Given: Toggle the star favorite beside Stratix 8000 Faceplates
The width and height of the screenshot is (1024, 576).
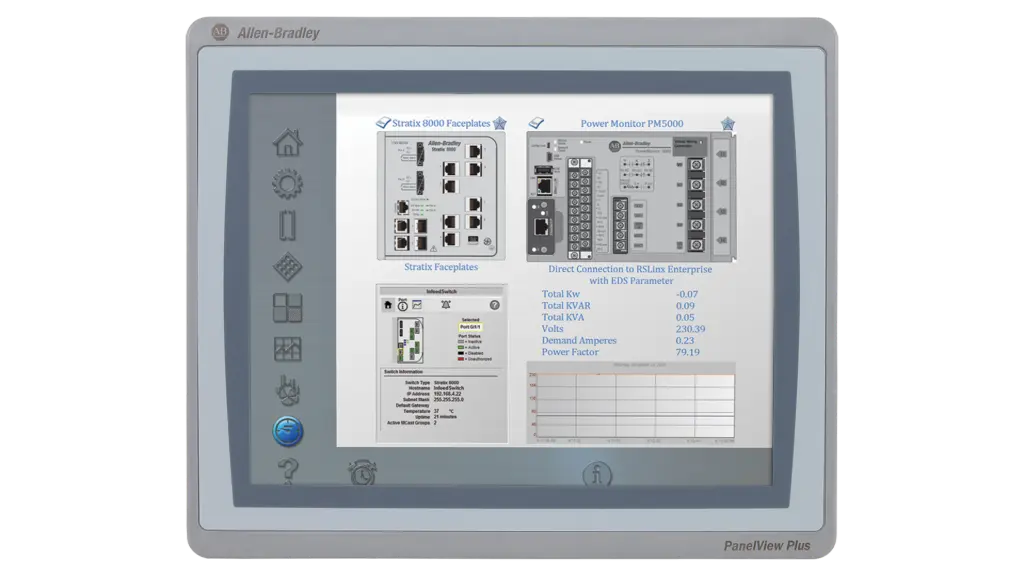Looking at the screenshot, I should point(498,122).
